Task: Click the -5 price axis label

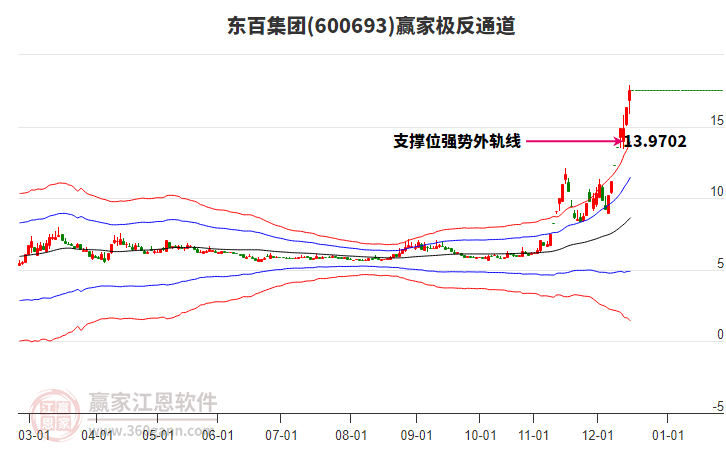Action: [718, 406]
